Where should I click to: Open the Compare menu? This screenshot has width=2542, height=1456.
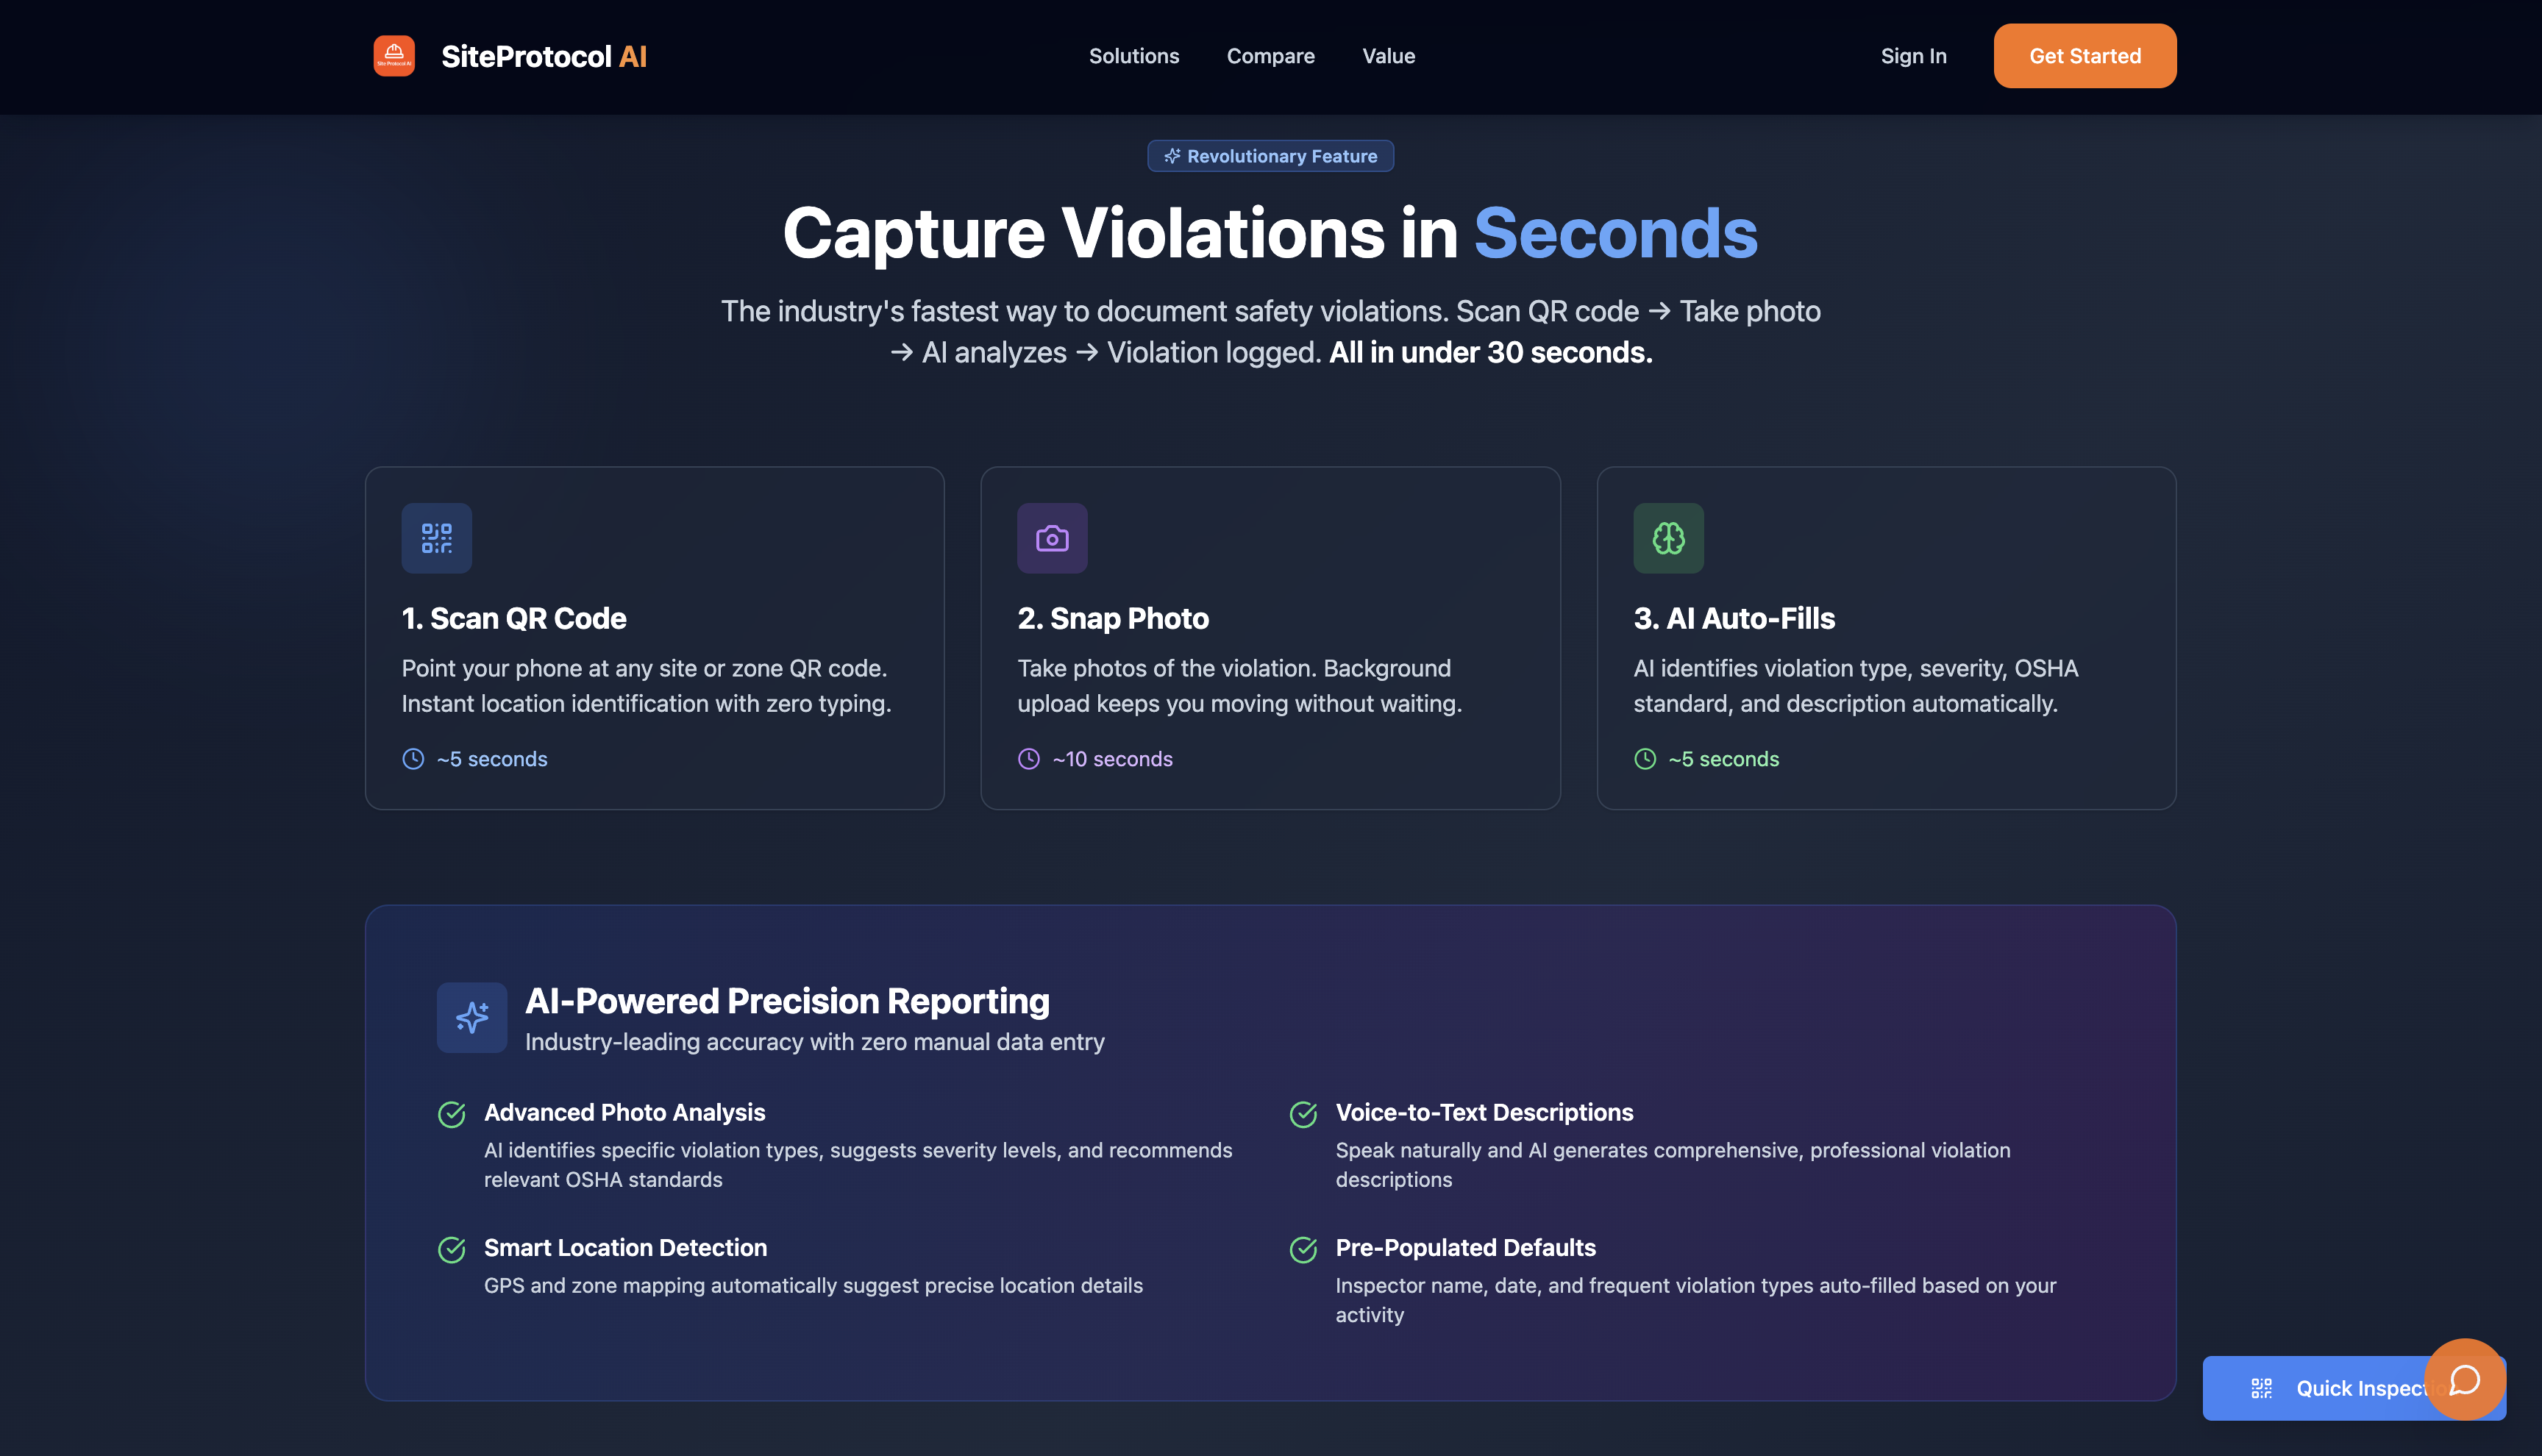click(x=1271, y=56)
